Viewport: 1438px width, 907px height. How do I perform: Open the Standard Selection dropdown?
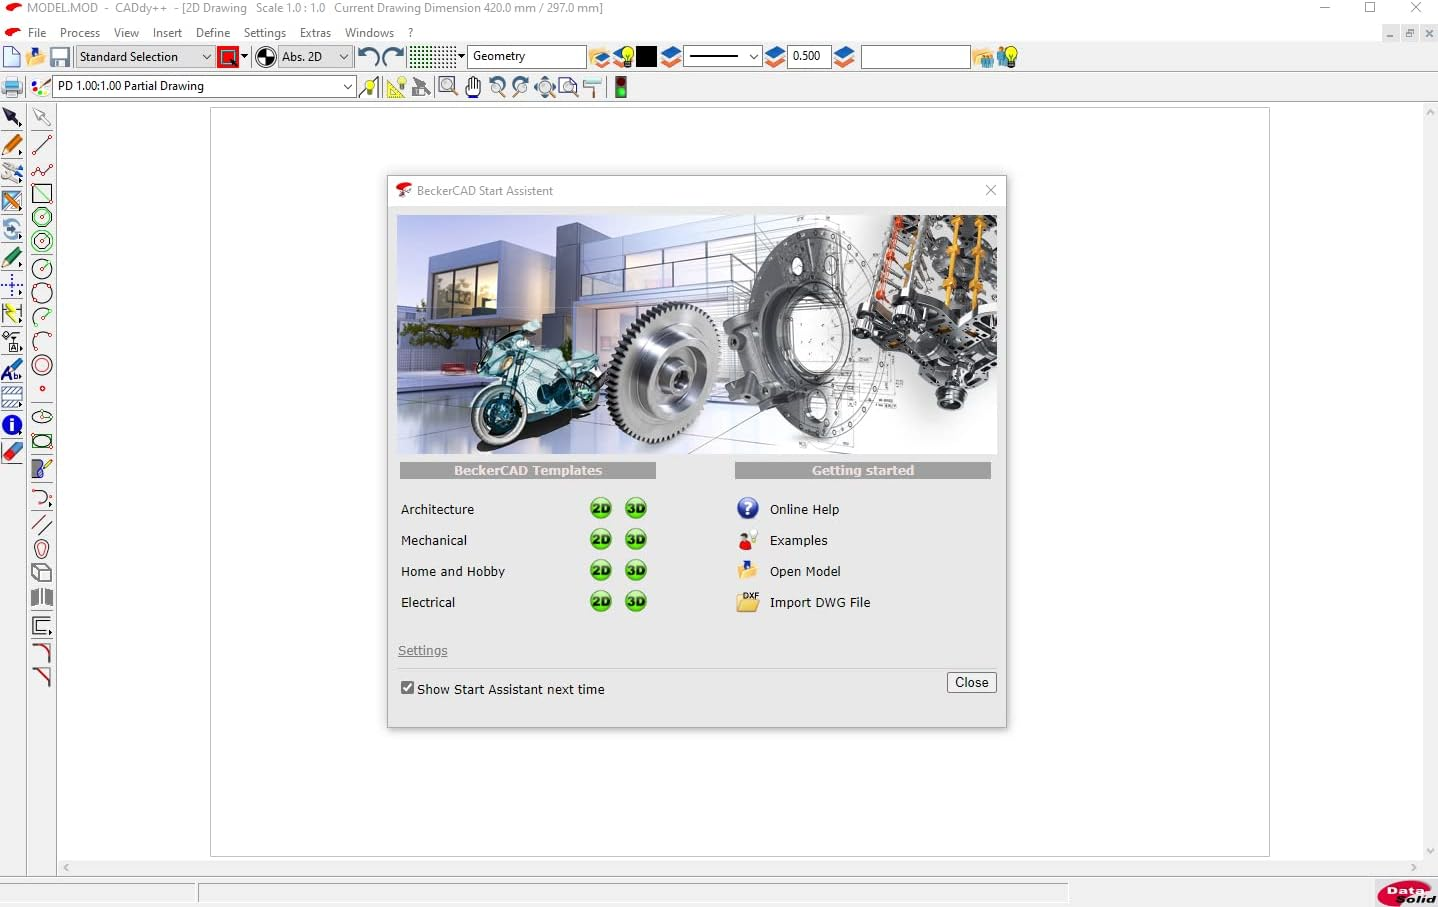(x=205, y=57)
